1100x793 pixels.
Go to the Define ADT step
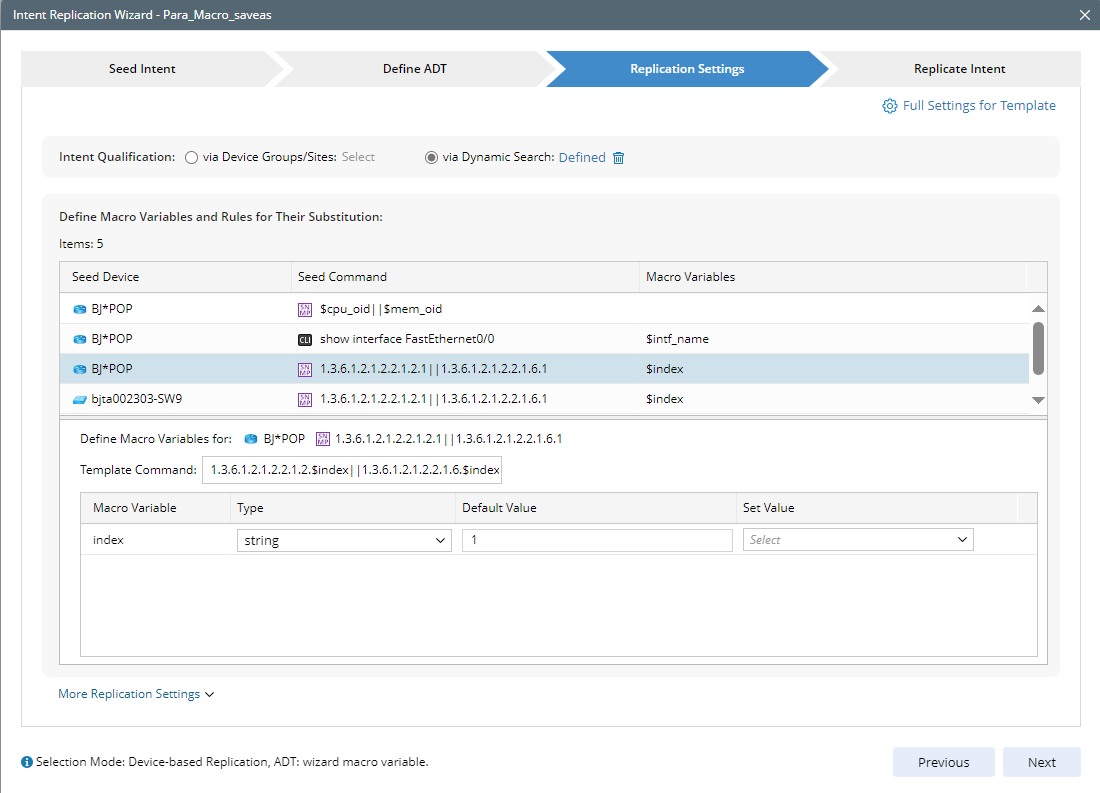(x=415, y=69)
